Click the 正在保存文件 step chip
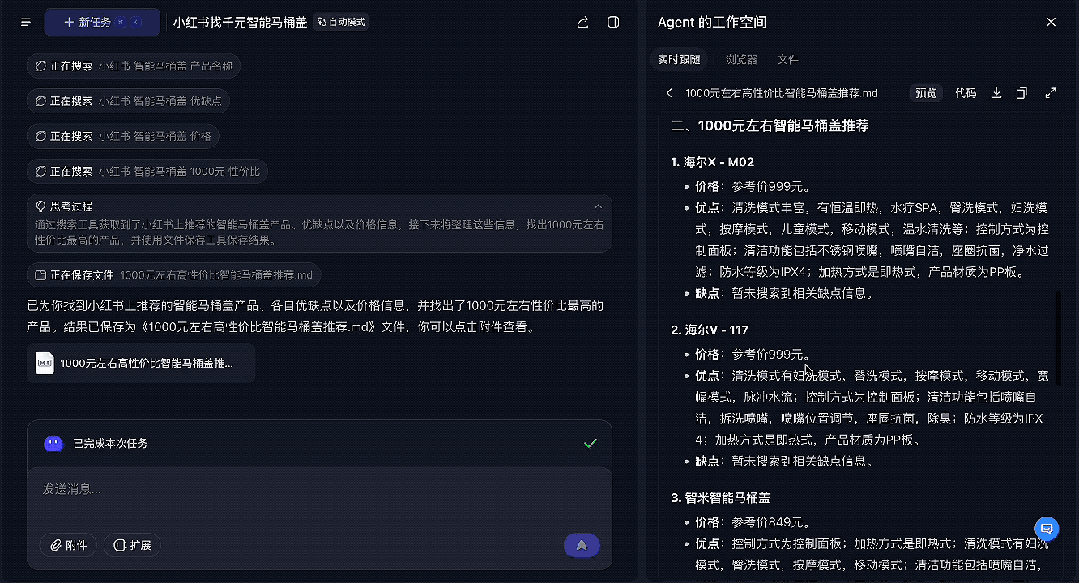The width and height of the screenshot is (1079, 583). [174, 275]
